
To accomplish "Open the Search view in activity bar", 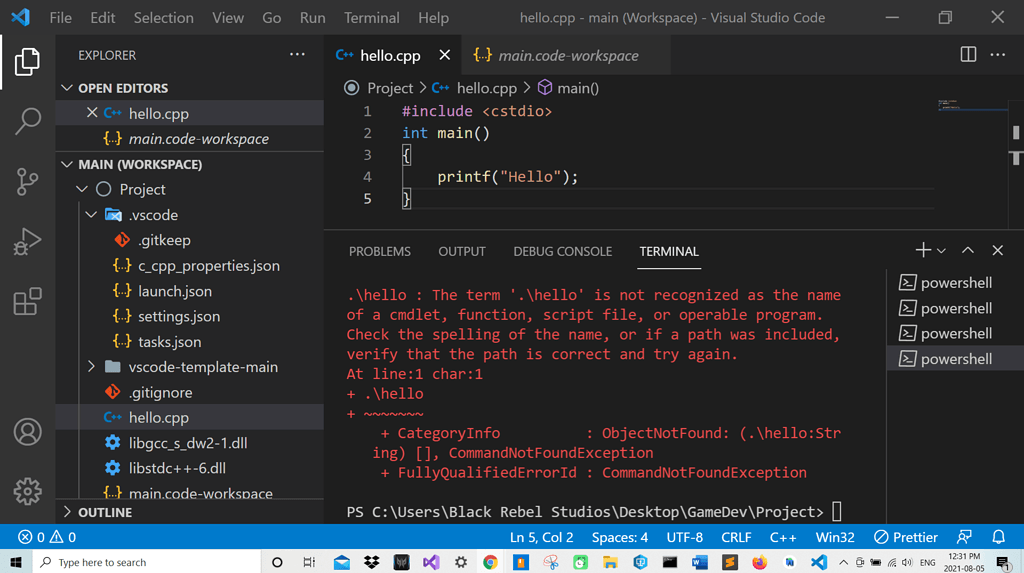I will [x=27, y=121].
